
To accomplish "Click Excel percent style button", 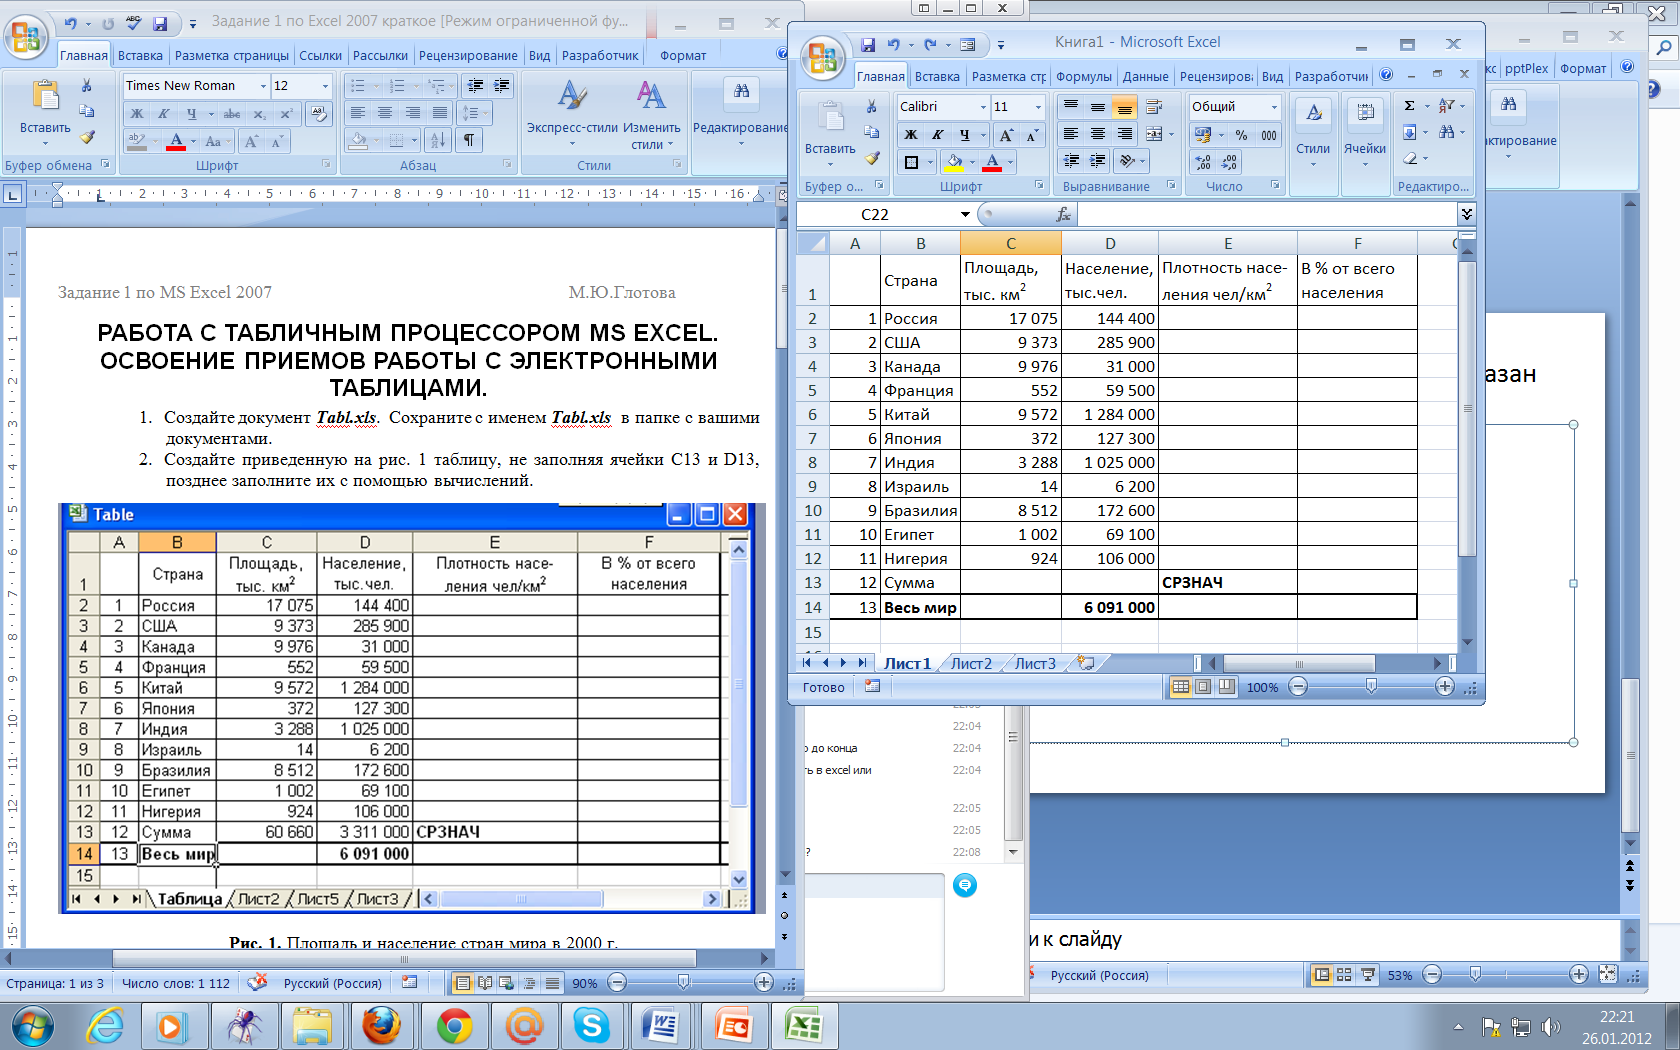I will [x=1240, y=135].
